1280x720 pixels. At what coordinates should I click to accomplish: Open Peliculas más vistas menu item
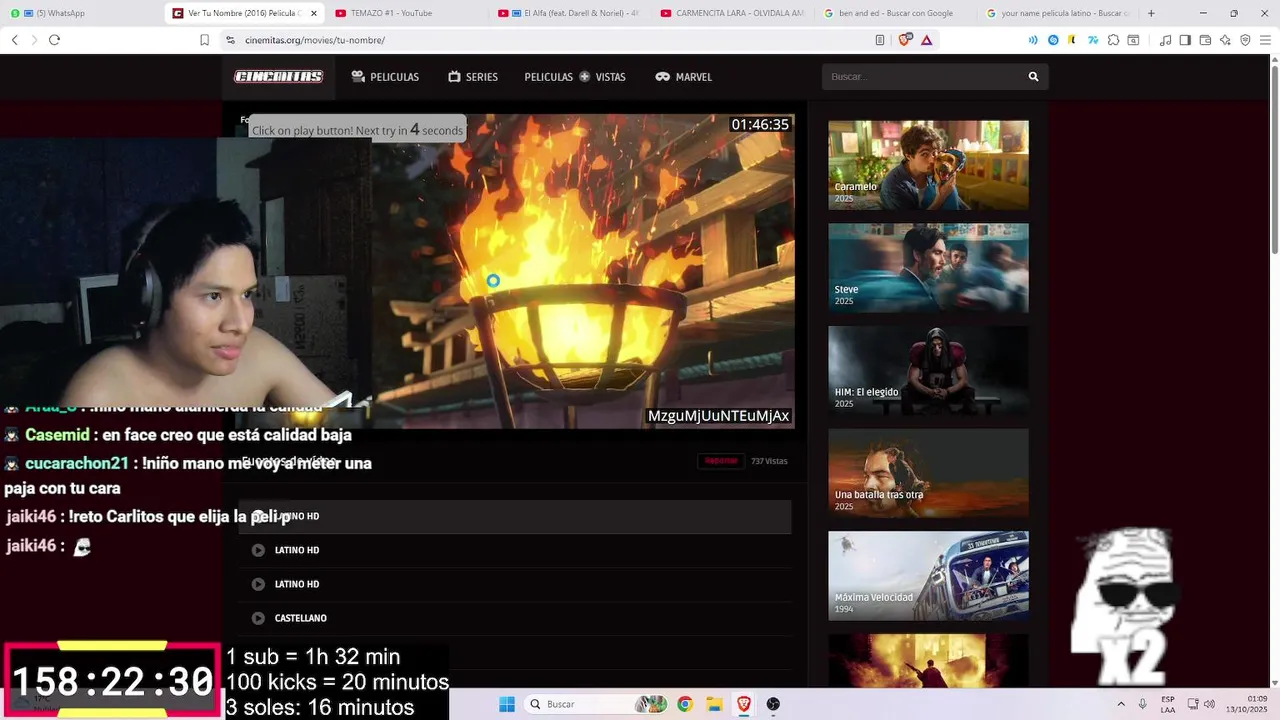pos(575,77)
